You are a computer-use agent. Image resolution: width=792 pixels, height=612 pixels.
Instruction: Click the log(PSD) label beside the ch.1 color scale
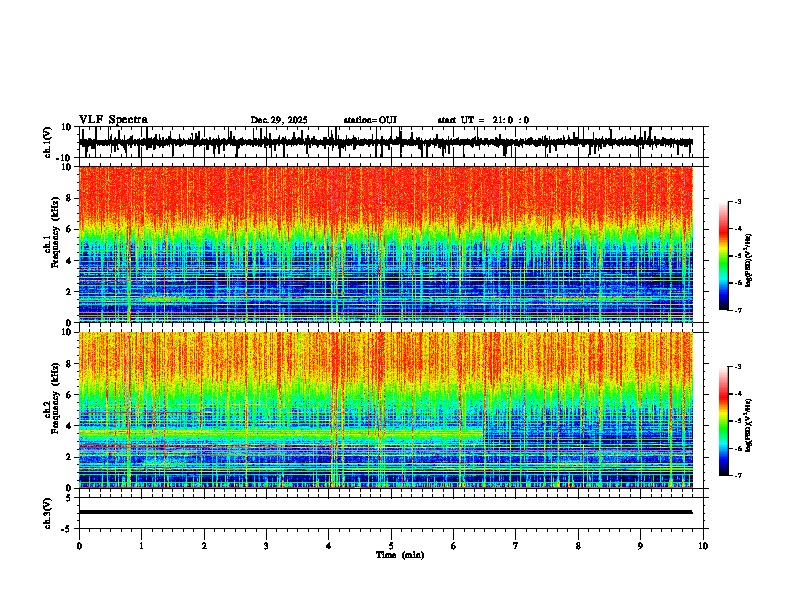(749, 260)
